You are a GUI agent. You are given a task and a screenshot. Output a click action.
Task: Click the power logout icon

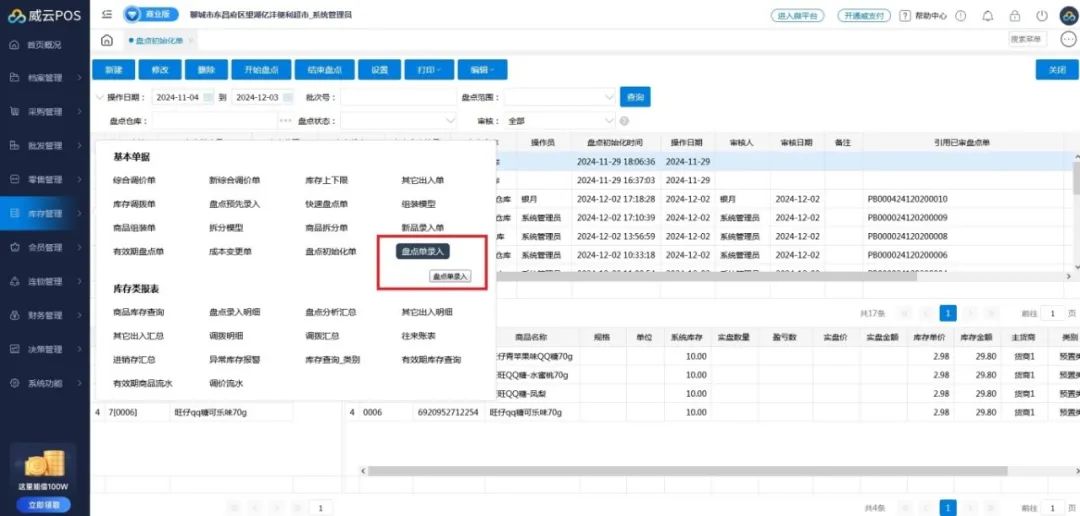(x=1042, y=16)
